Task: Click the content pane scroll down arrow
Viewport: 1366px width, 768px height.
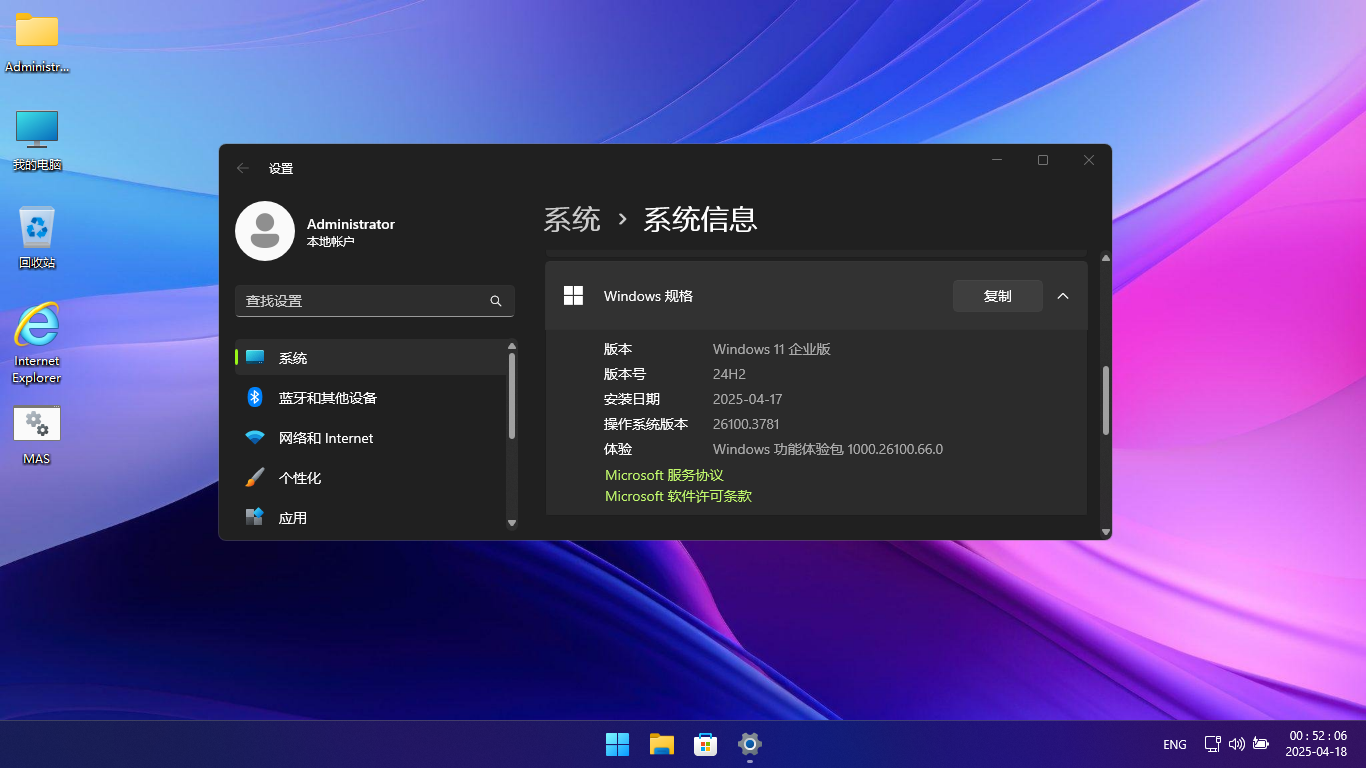Action: tap(1105, 532)
